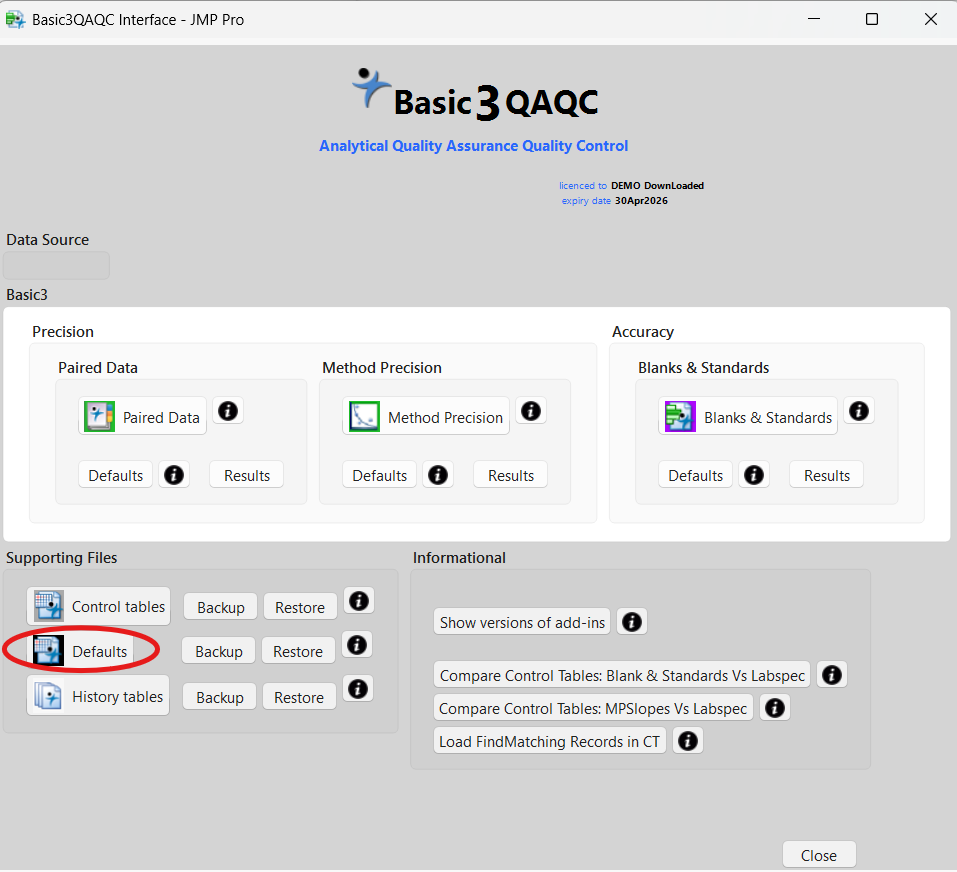View info next to Load FindMatching Records
Screen dimensions: 957x872
coord(687,740)
